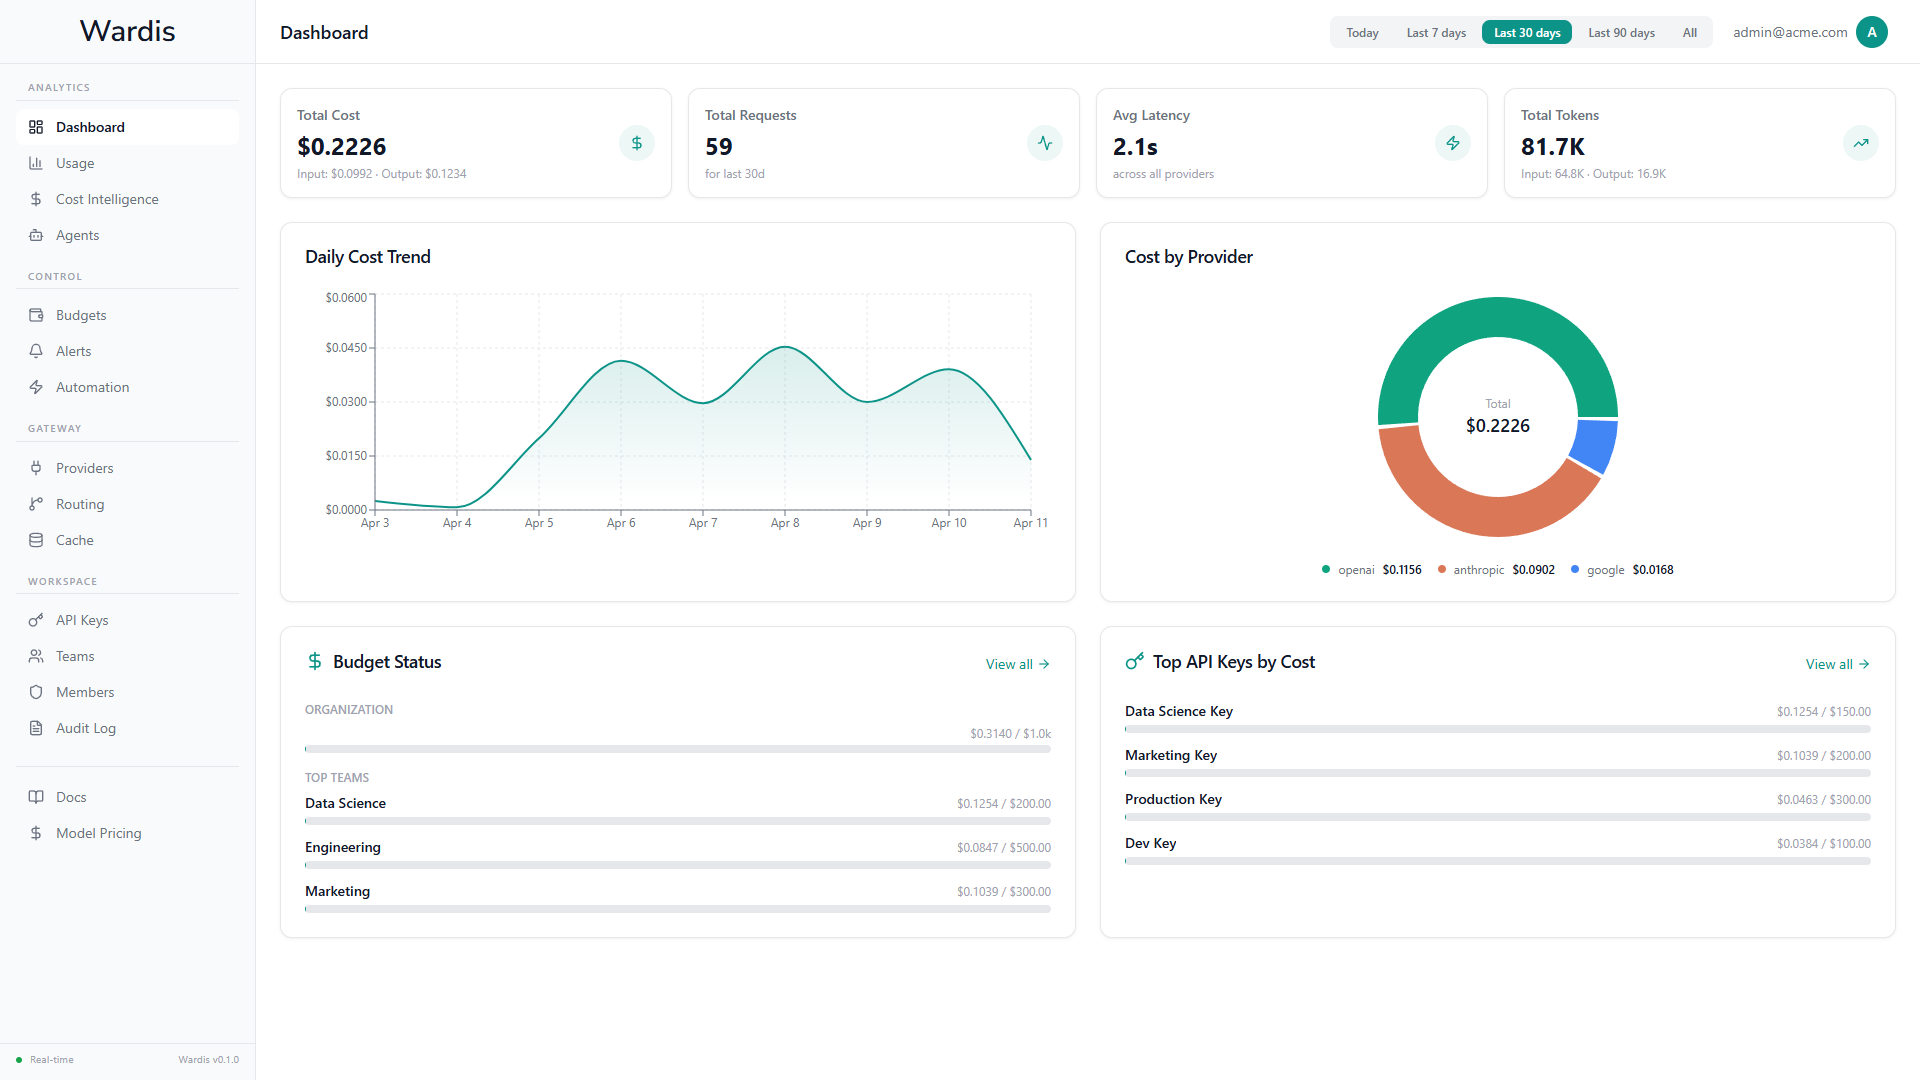Click the Members shield icon
Screen dimensions: 1920x1080
click(36, 692)
